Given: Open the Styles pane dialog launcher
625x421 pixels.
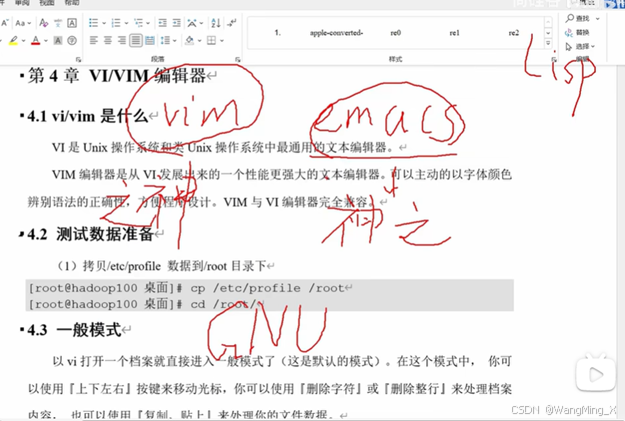Looking at the screenshot, I should click(x=554, y=59).
